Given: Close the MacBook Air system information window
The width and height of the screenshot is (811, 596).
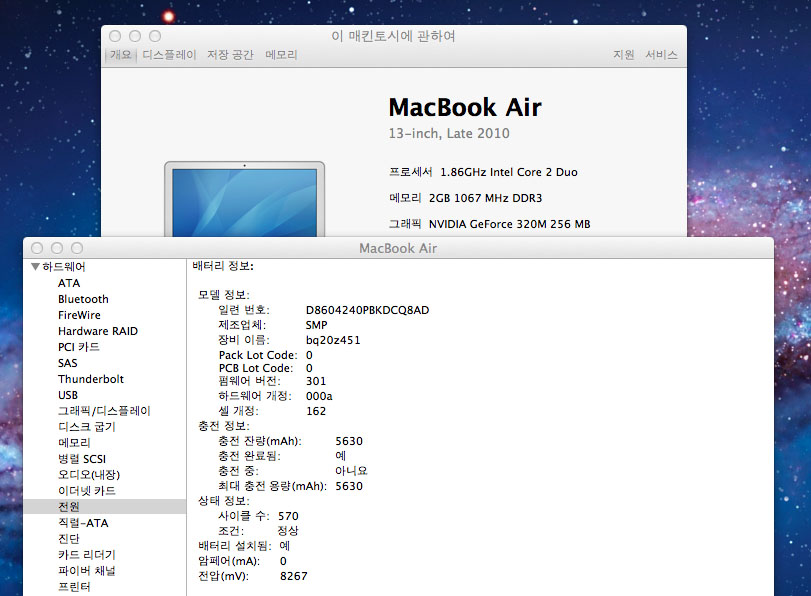Looking at the screenshot, I should tap(37, 248).
